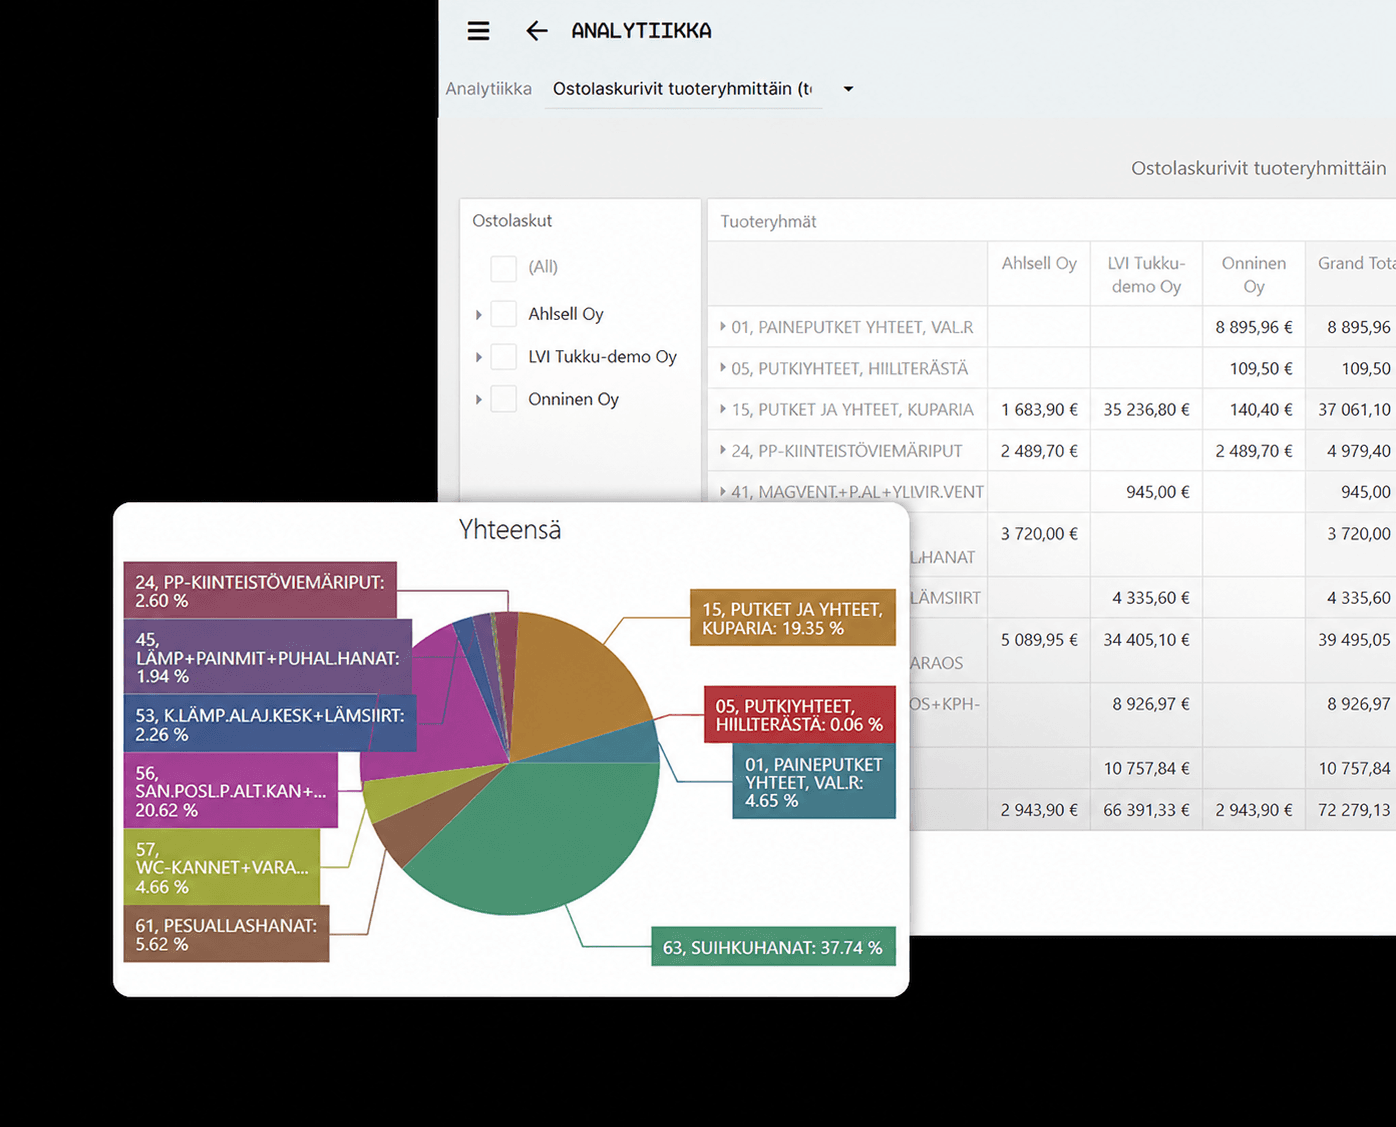The width and height of the screenshot is (1396, 1127).
Task: Open the hamburger menu icon
Action: 479,31
